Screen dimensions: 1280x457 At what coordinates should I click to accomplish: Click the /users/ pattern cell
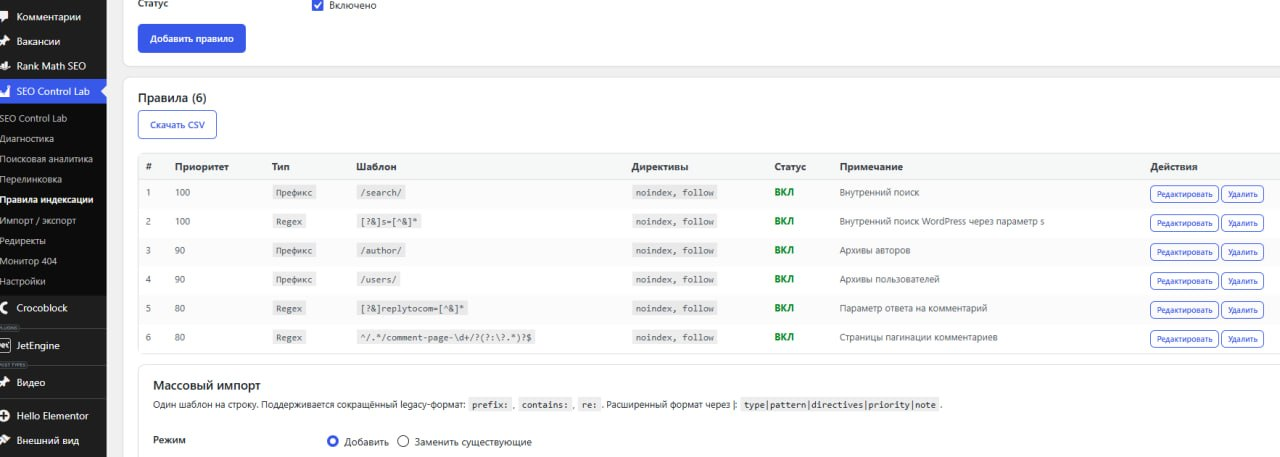(x=378, y=279)
